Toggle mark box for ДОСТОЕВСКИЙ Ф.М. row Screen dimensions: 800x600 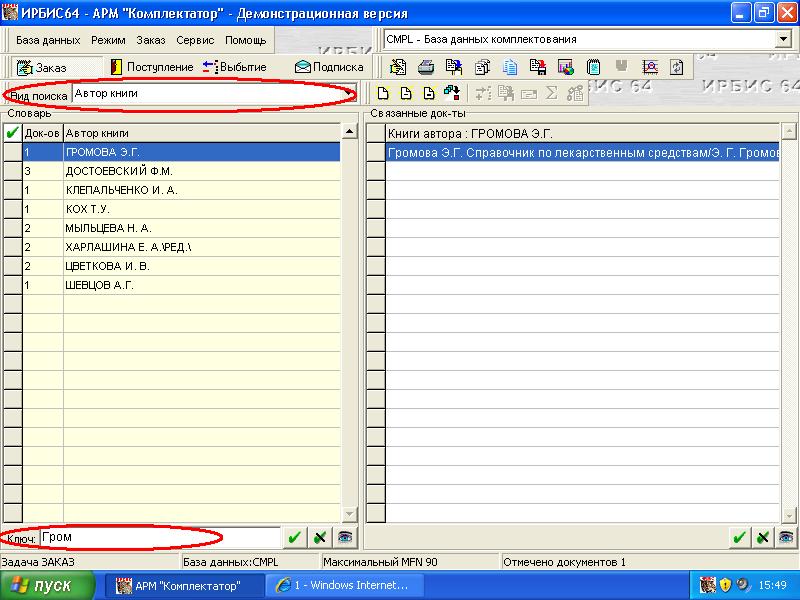pos(12,171)
